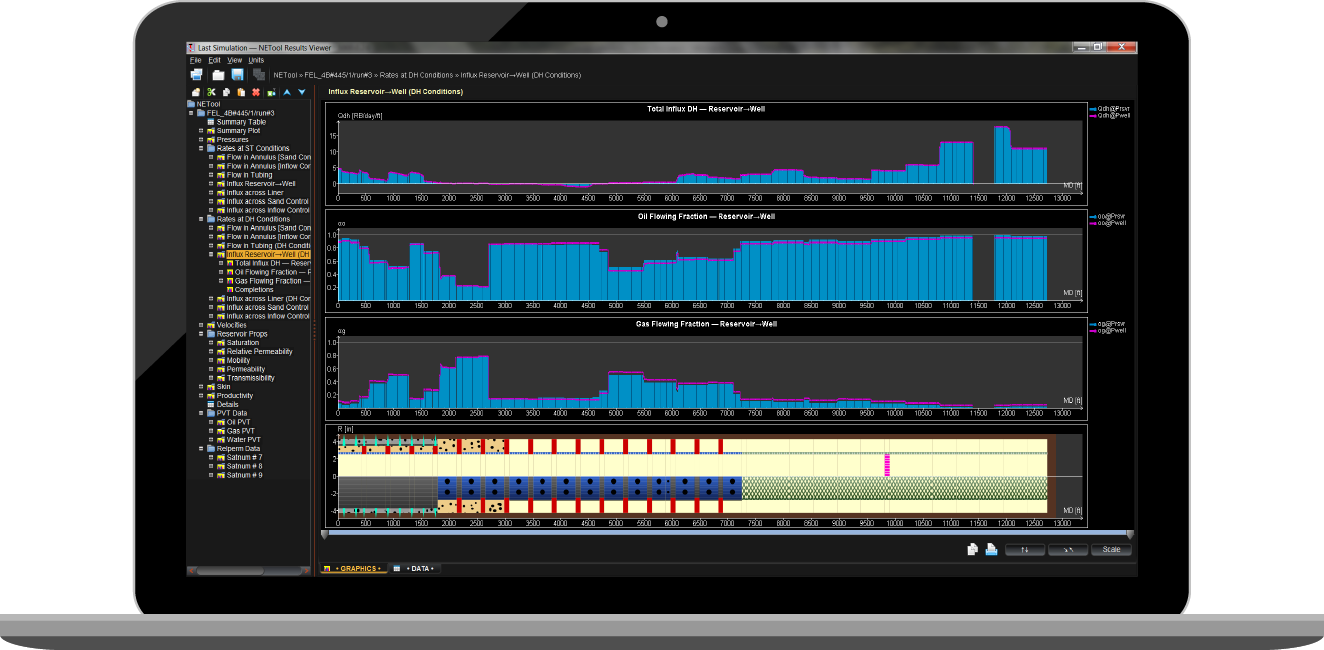Switch to the DATA tab
The image size is (1324, 650).
(414, 568)
